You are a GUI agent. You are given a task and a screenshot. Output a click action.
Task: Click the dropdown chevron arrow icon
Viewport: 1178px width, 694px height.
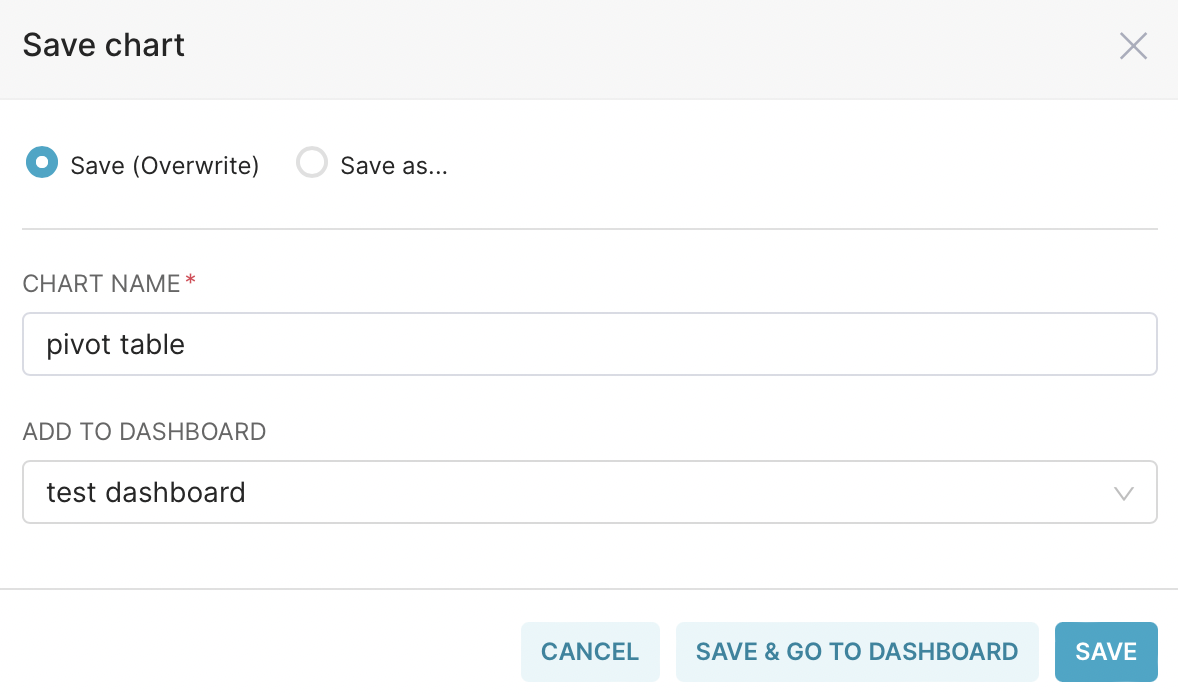coord(1123,493)
